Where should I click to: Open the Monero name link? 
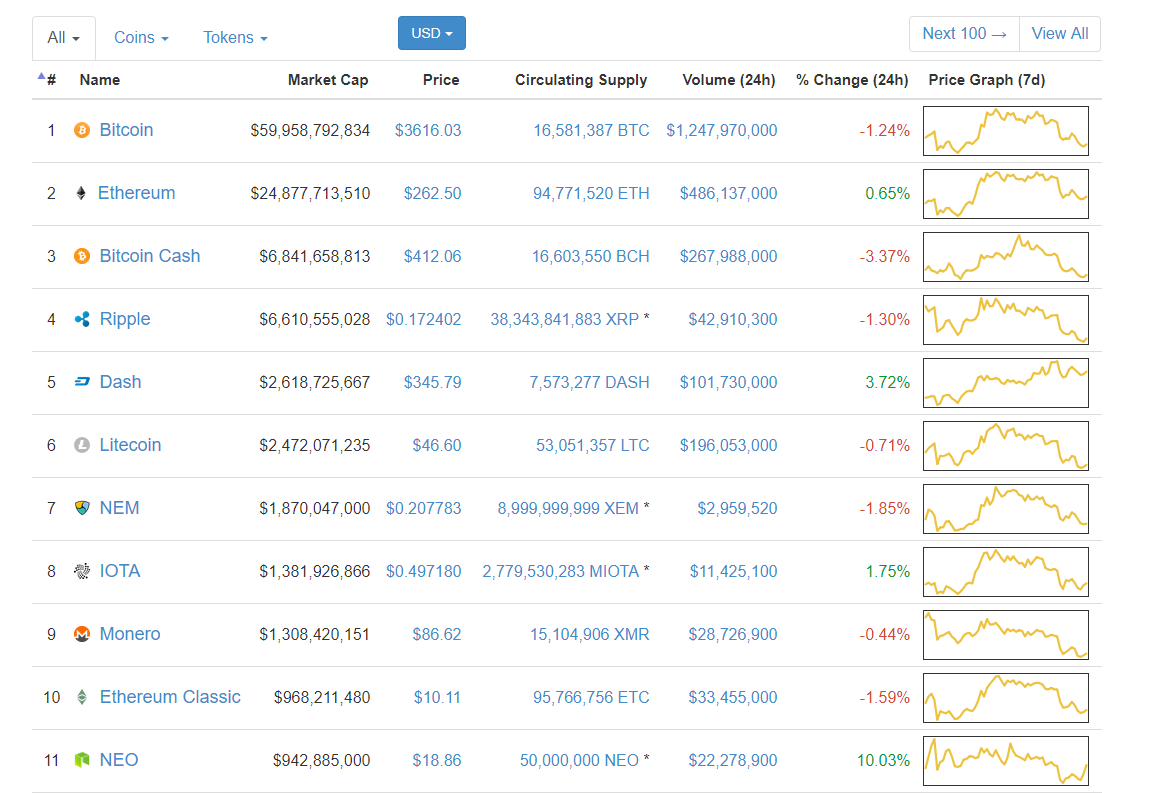click(130, 634)
